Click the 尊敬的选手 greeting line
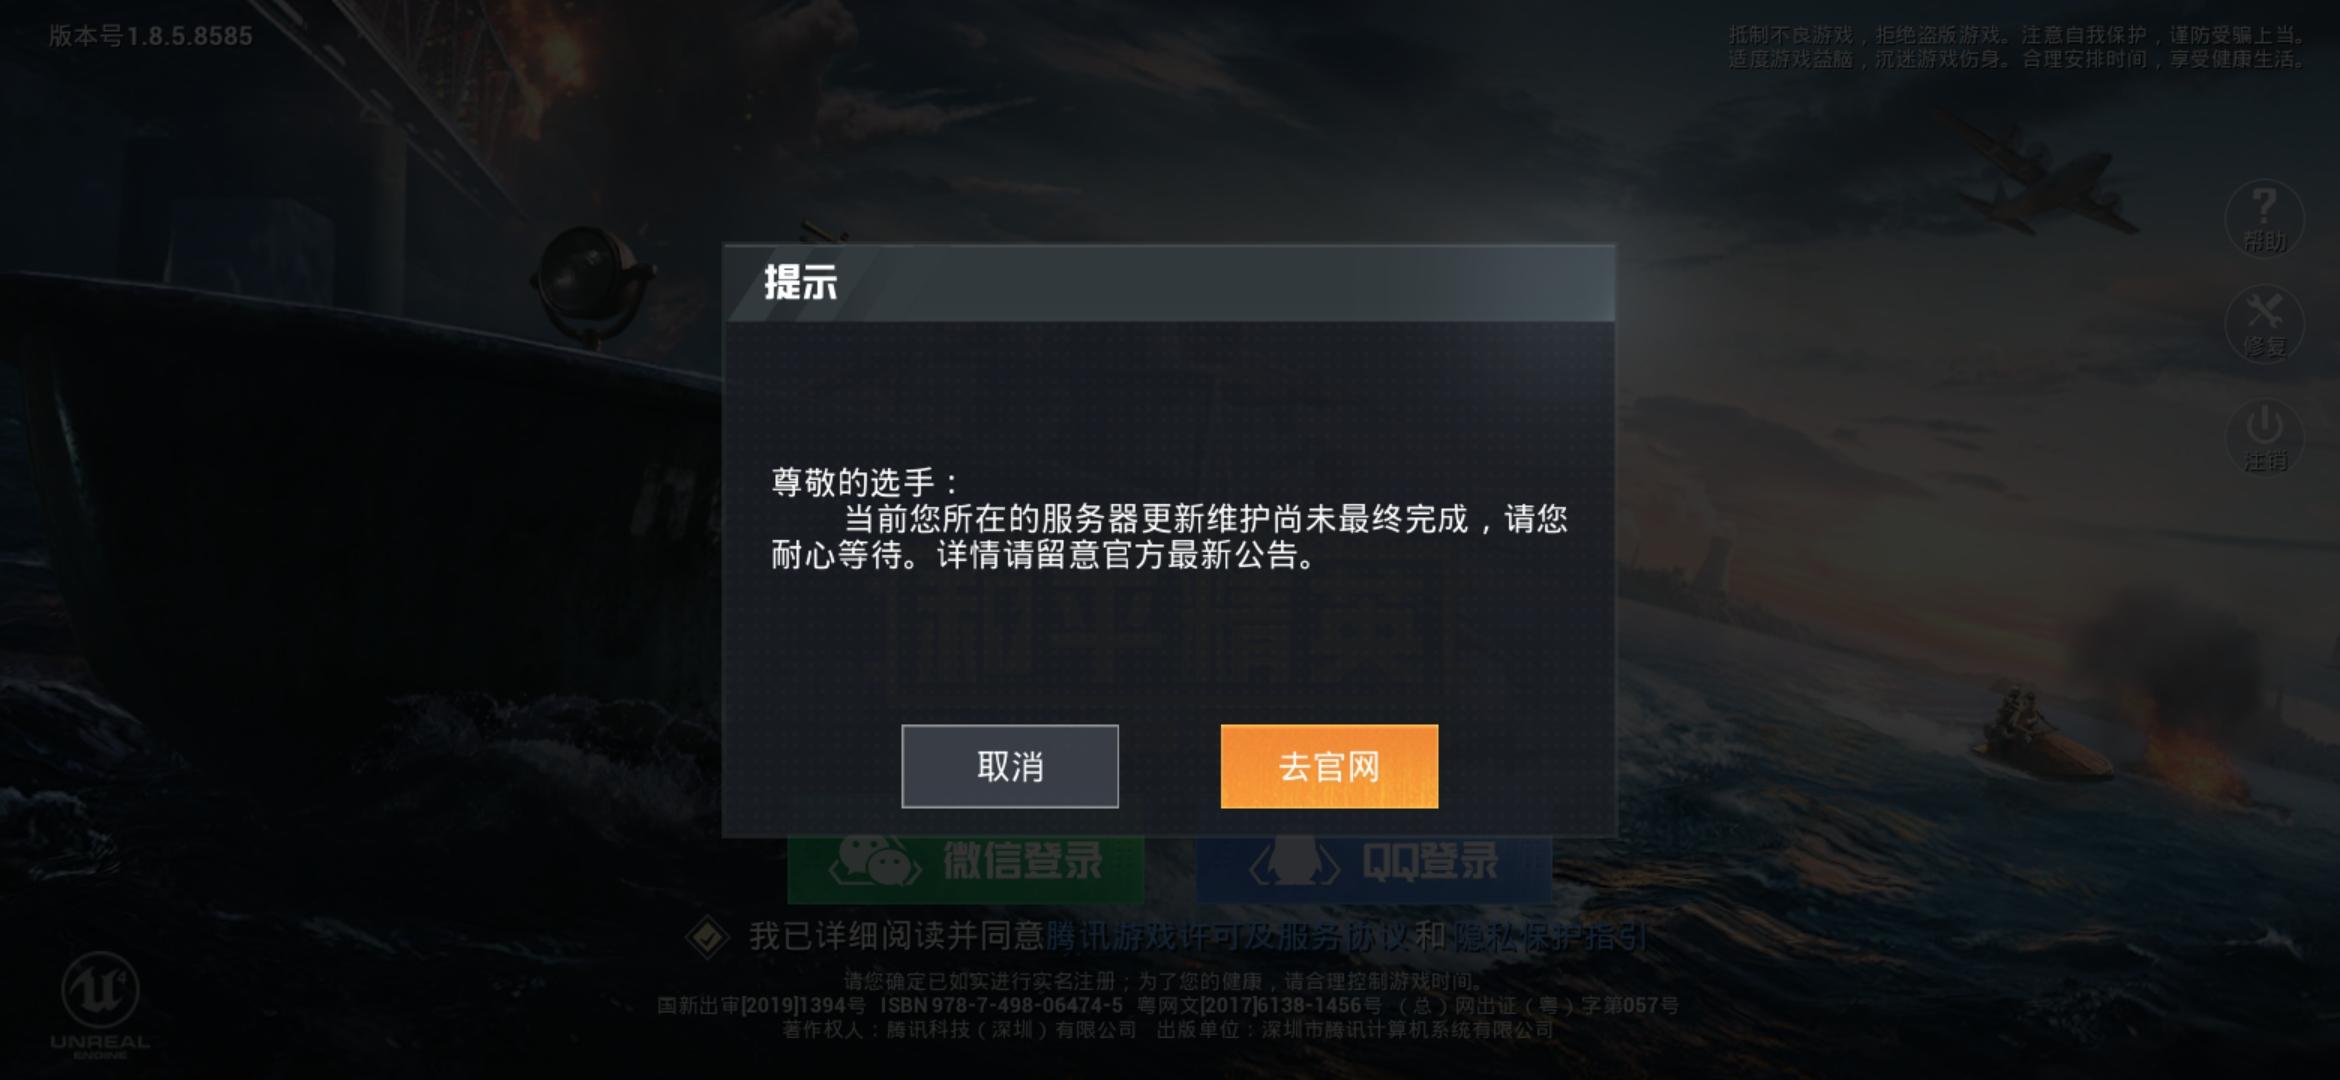This screenshot has height=1080, width=2340. 864,482
